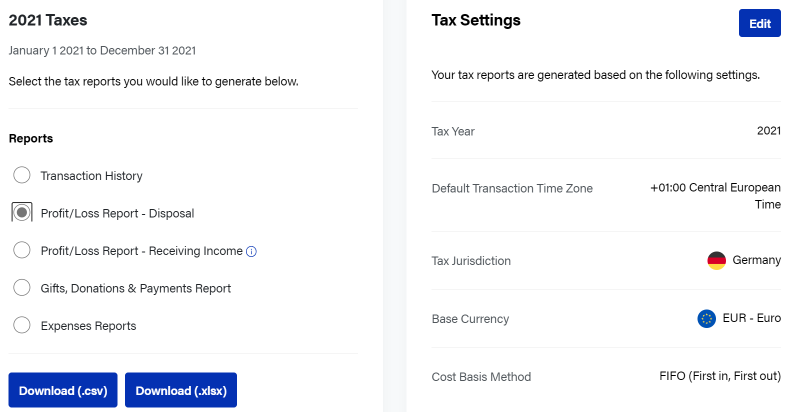Screen dimensions: 795x412
Task: Edit the Tax Settings
Action: coord(760,23)
